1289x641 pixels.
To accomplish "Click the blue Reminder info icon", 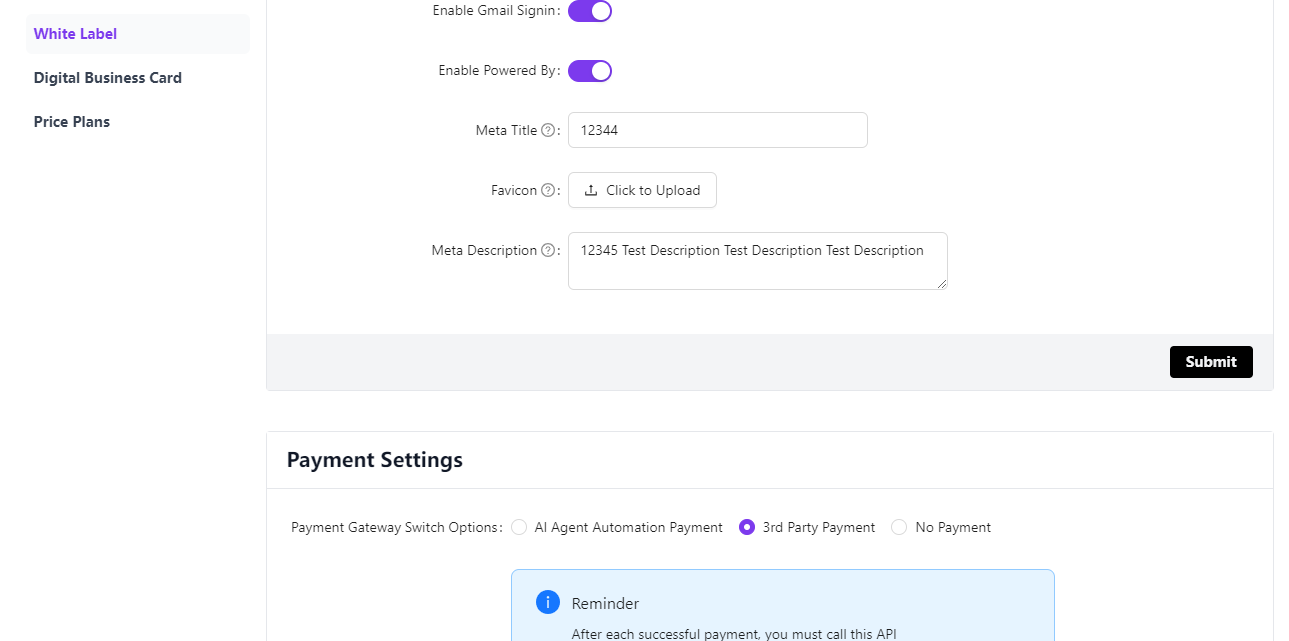I will point(547,602).
